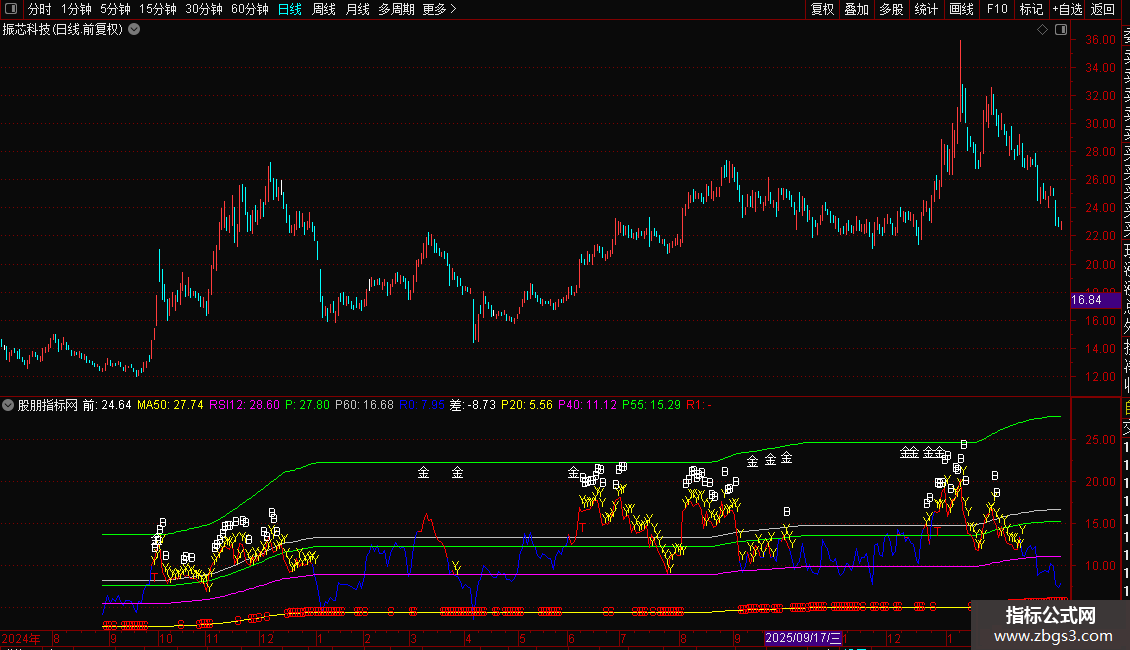Open the 统计 statistics button
This screenshot has height=650, width=1130.
tap(926, 9)
